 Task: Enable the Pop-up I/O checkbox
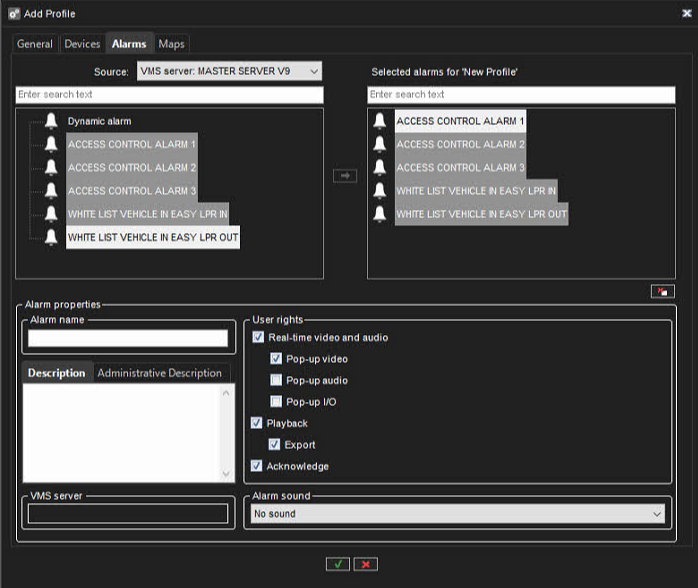click(276, 402)
